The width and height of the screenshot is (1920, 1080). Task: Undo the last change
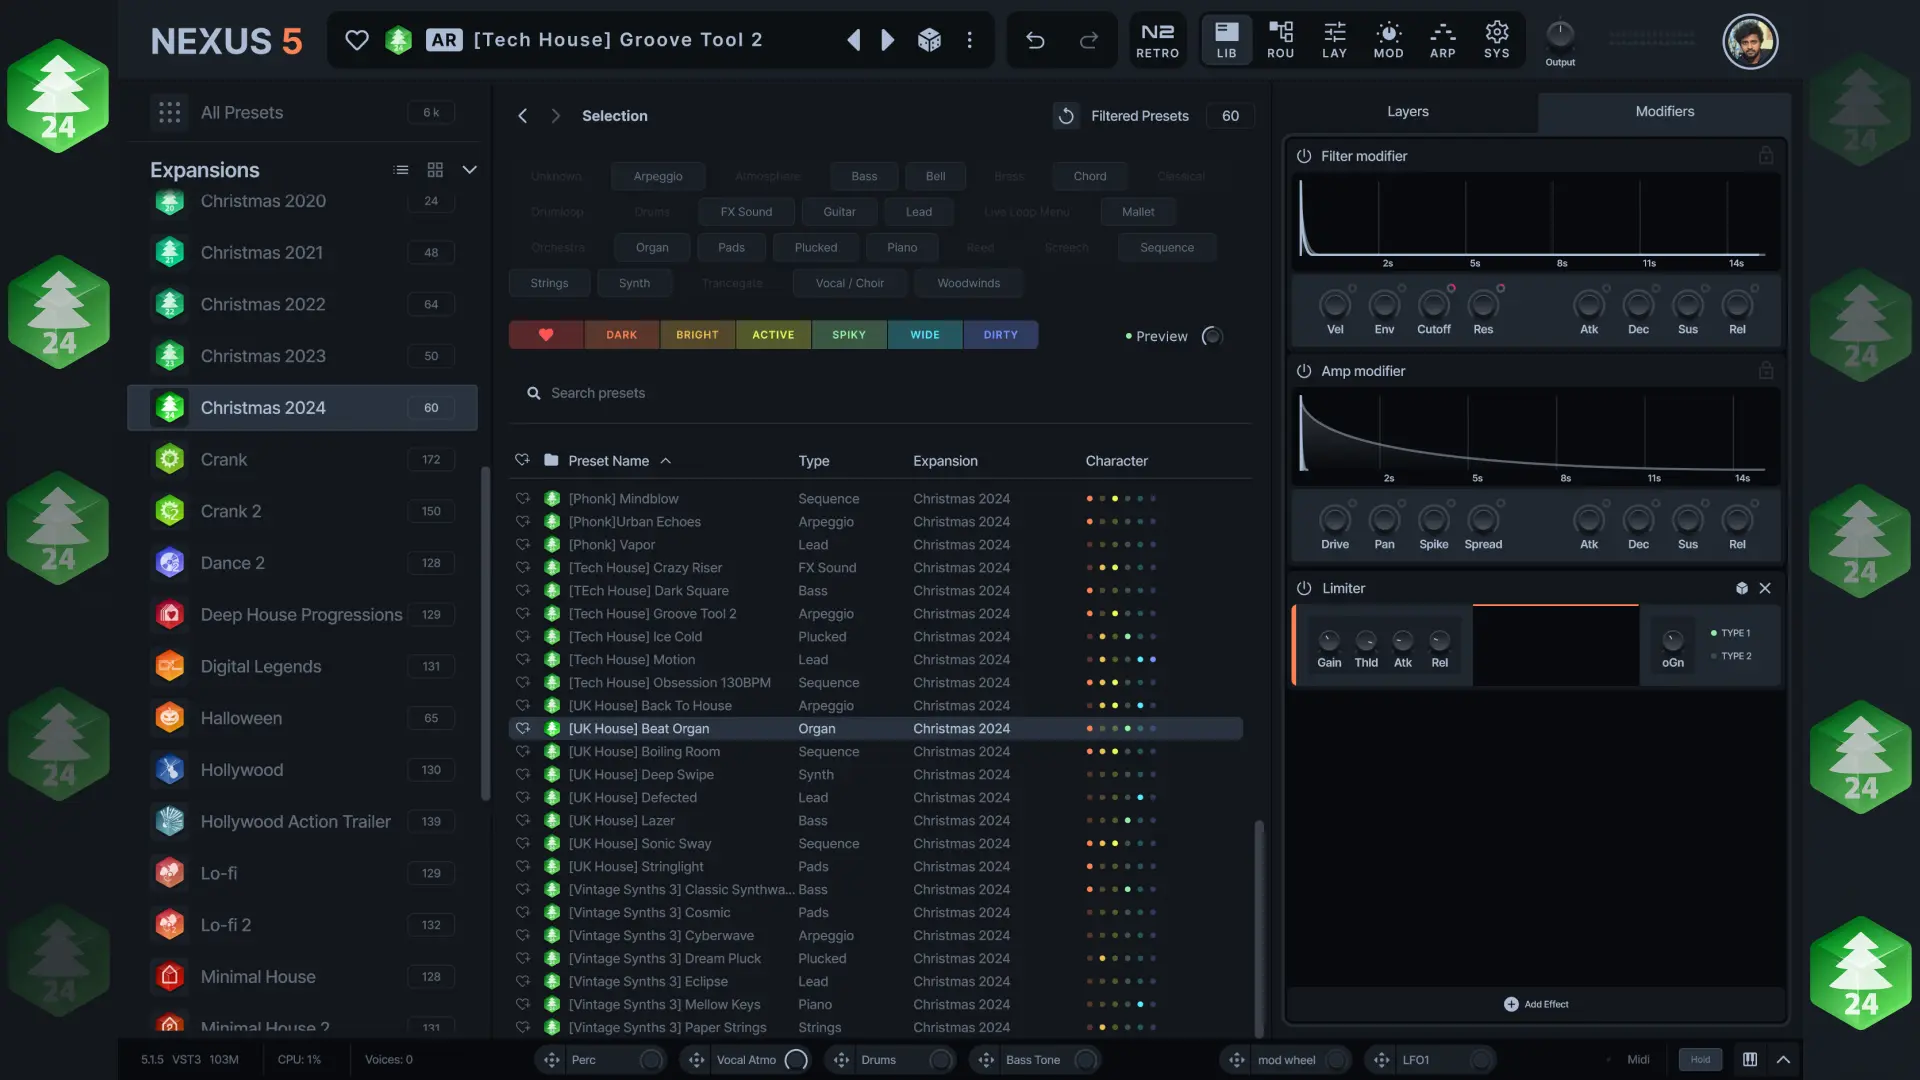(1035, 40)
